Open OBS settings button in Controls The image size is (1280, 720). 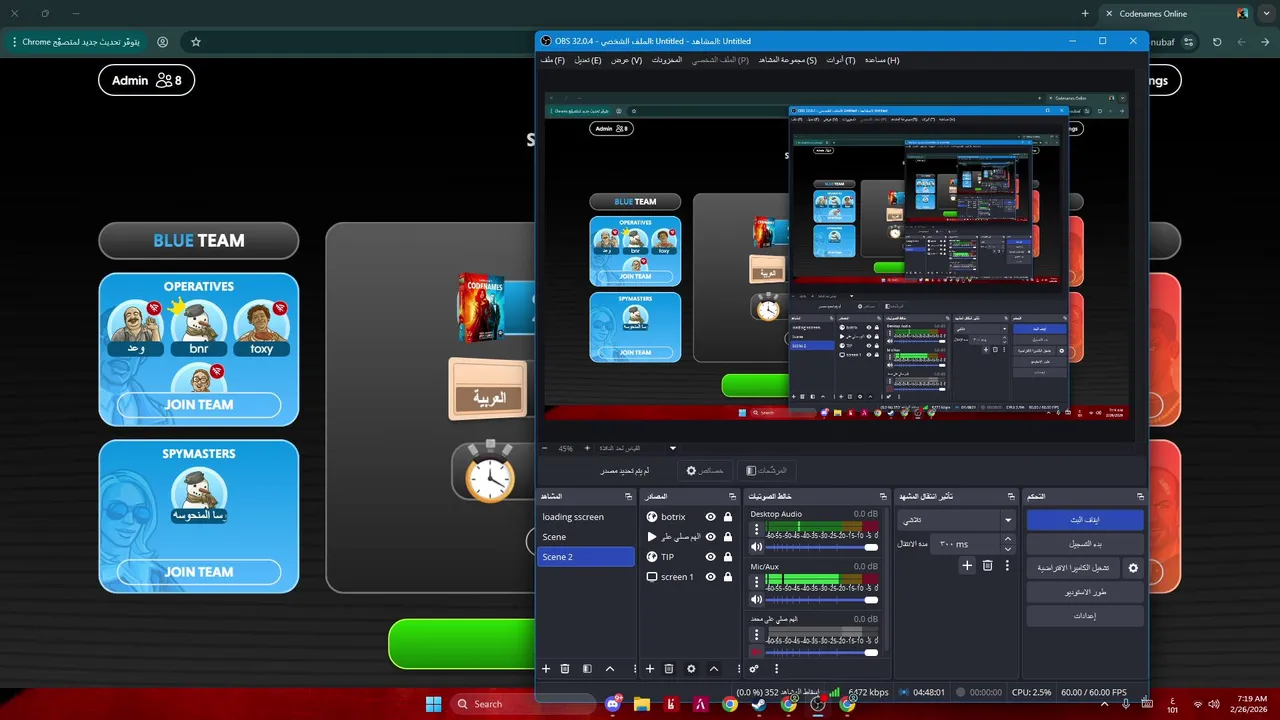[1085, 616]
